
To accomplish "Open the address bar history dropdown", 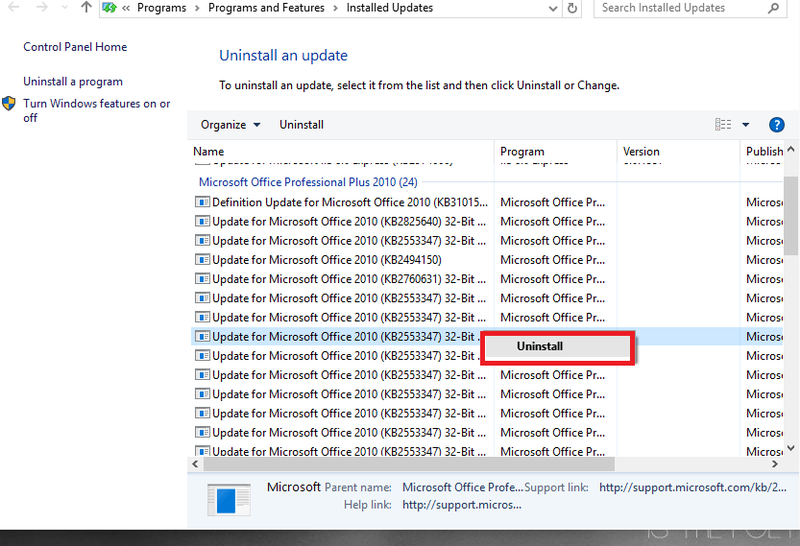I will click(553, 8).
